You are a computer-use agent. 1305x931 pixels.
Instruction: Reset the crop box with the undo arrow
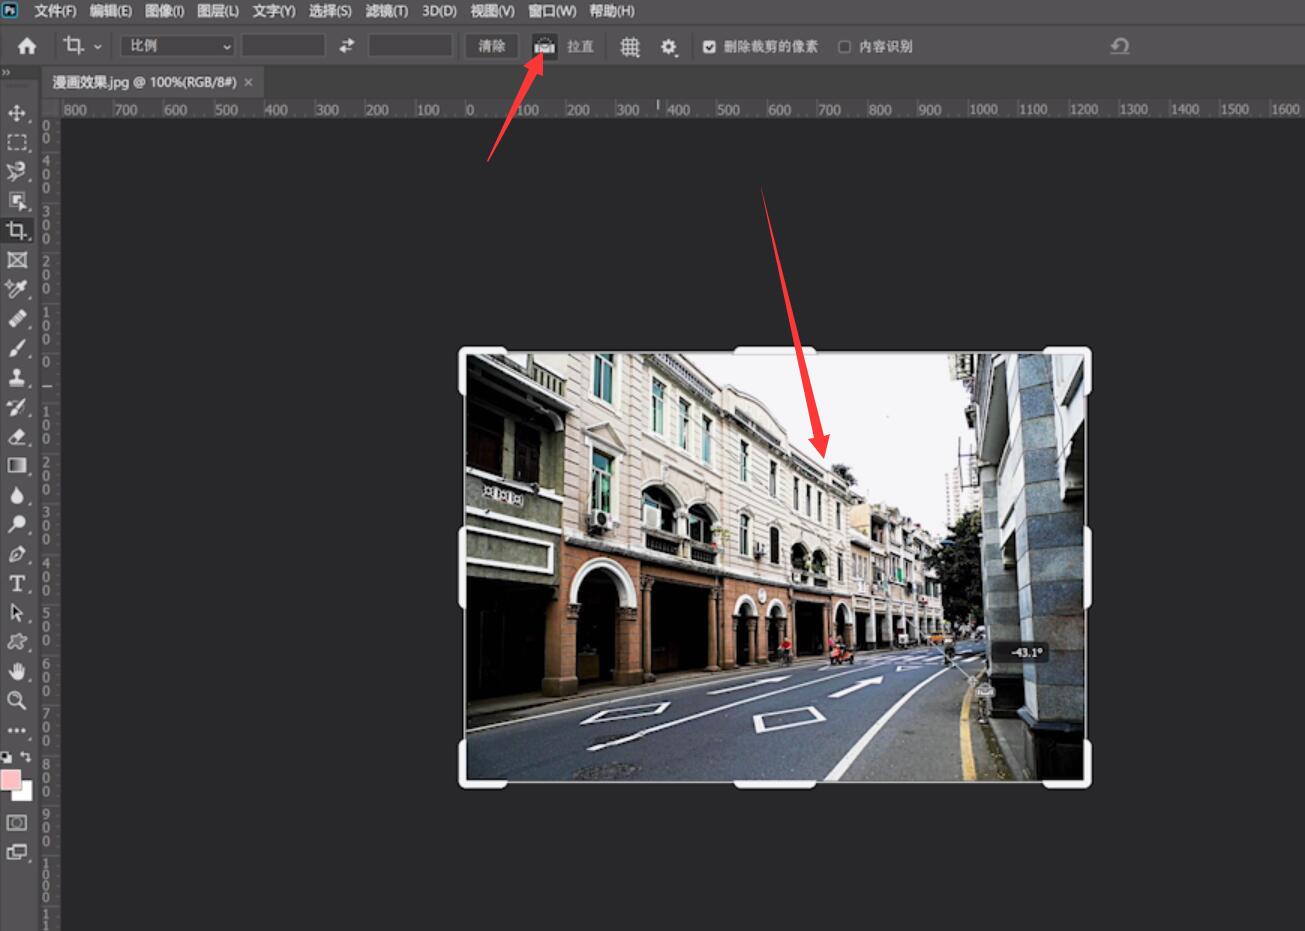(1120, 46)
